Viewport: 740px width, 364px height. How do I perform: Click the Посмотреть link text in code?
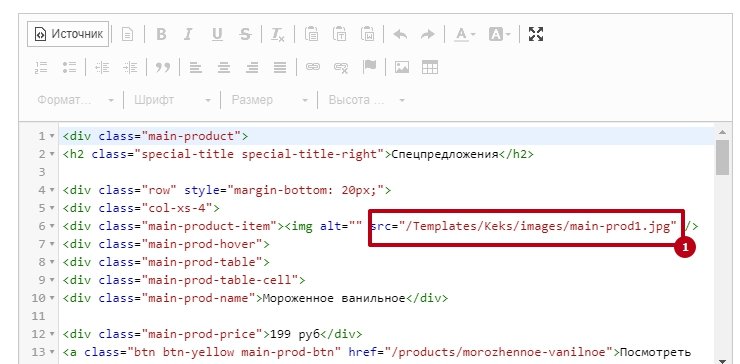[x=655, y=353]
